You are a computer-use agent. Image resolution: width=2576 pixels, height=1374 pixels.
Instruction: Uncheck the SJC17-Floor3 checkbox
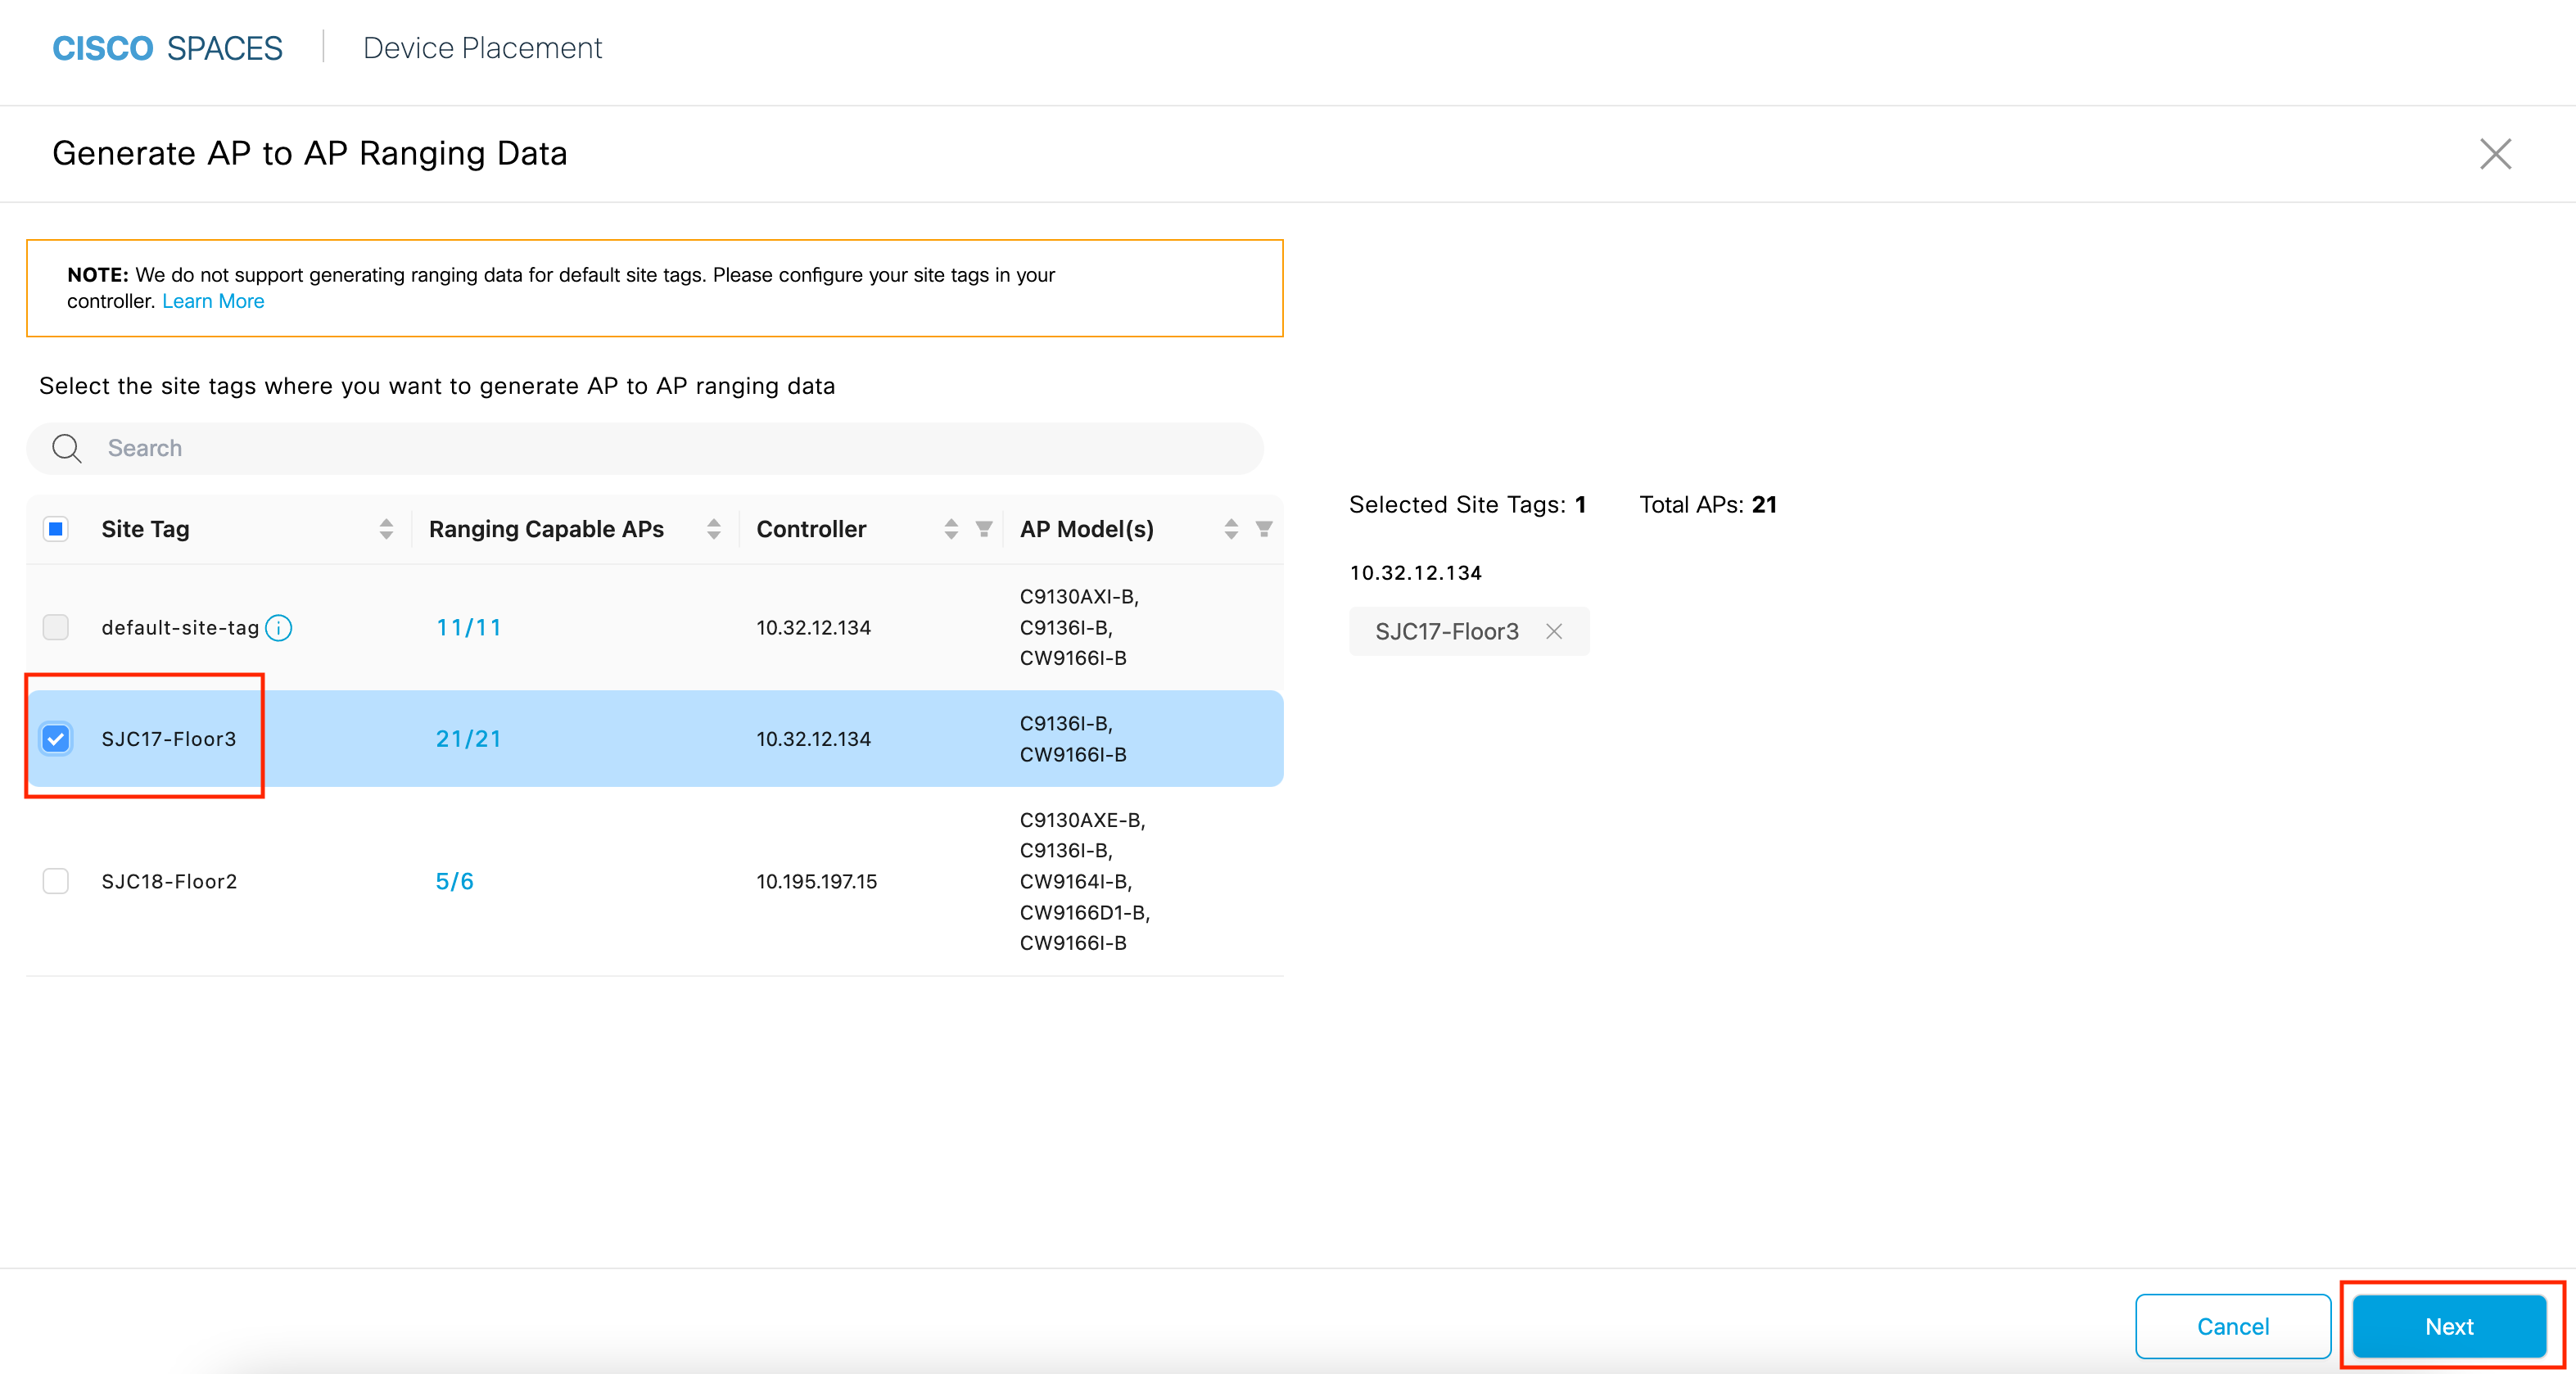tap(56, 739)
